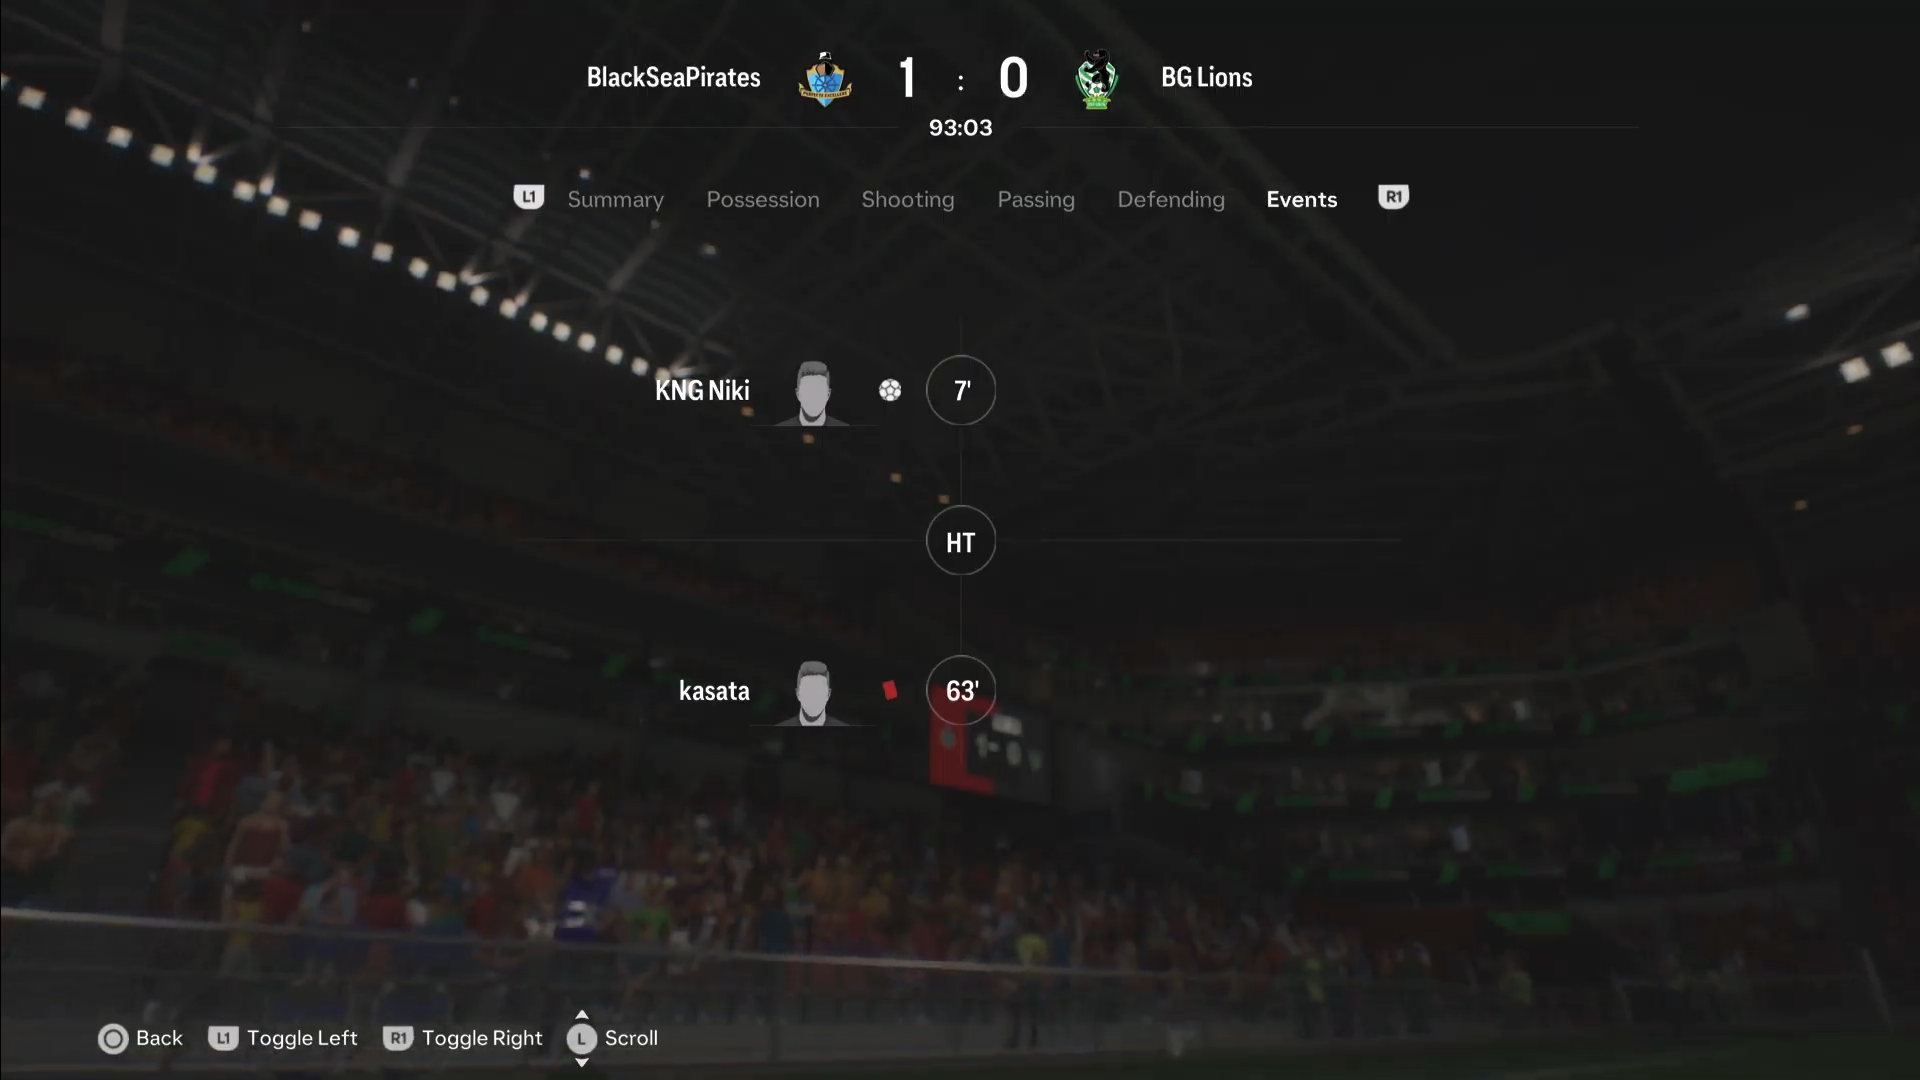1920x1080 pixels.
Task: Select the red card icon beside kasata
Action: point(889,690)
